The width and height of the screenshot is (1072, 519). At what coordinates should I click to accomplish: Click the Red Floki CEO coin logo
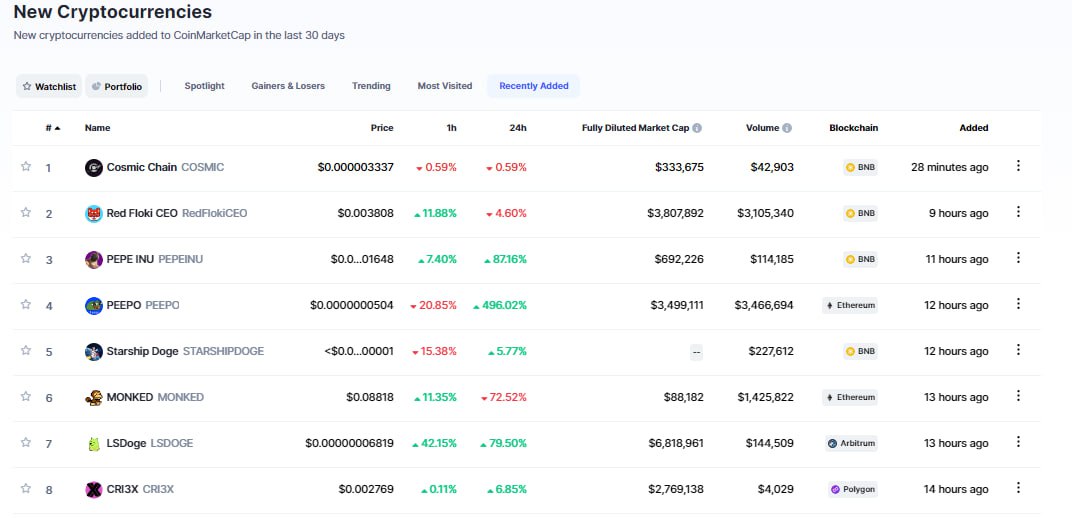tap(94, 213)
